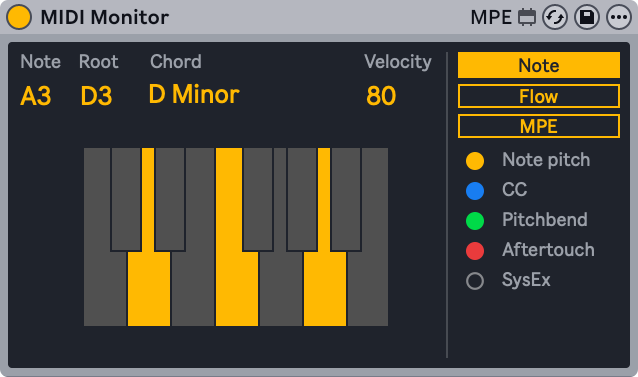Open the three-dot options menu
The image size is (638, 377).
[619, 17]
